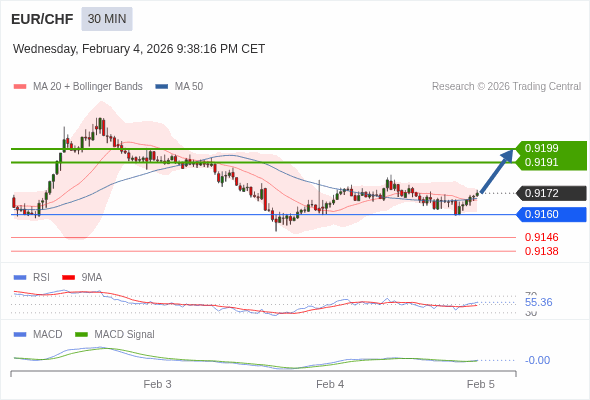Click the Feb 3 date axis label
This screenshot has height=400, width=590.
(x=157, y=384)
